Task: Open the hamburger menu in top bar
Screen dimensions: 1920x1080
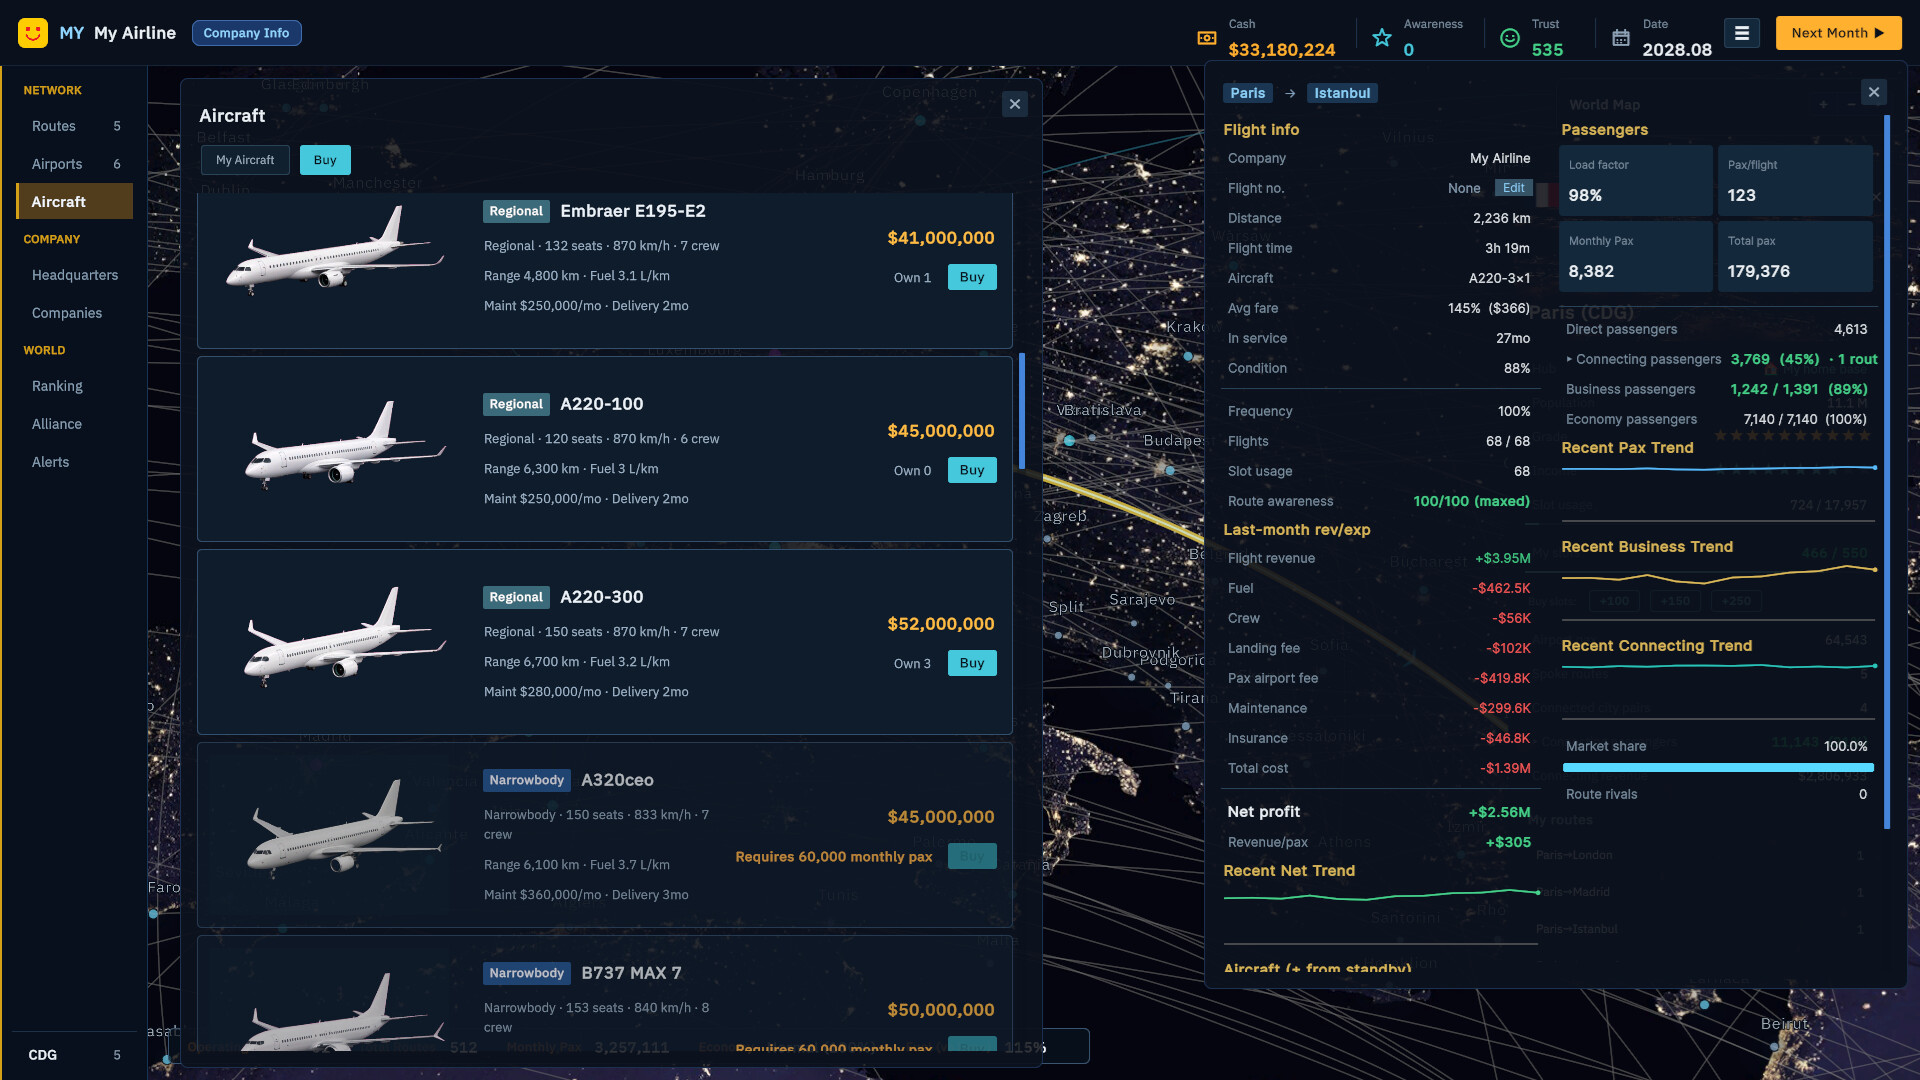Action: (x=1741, y=33)
